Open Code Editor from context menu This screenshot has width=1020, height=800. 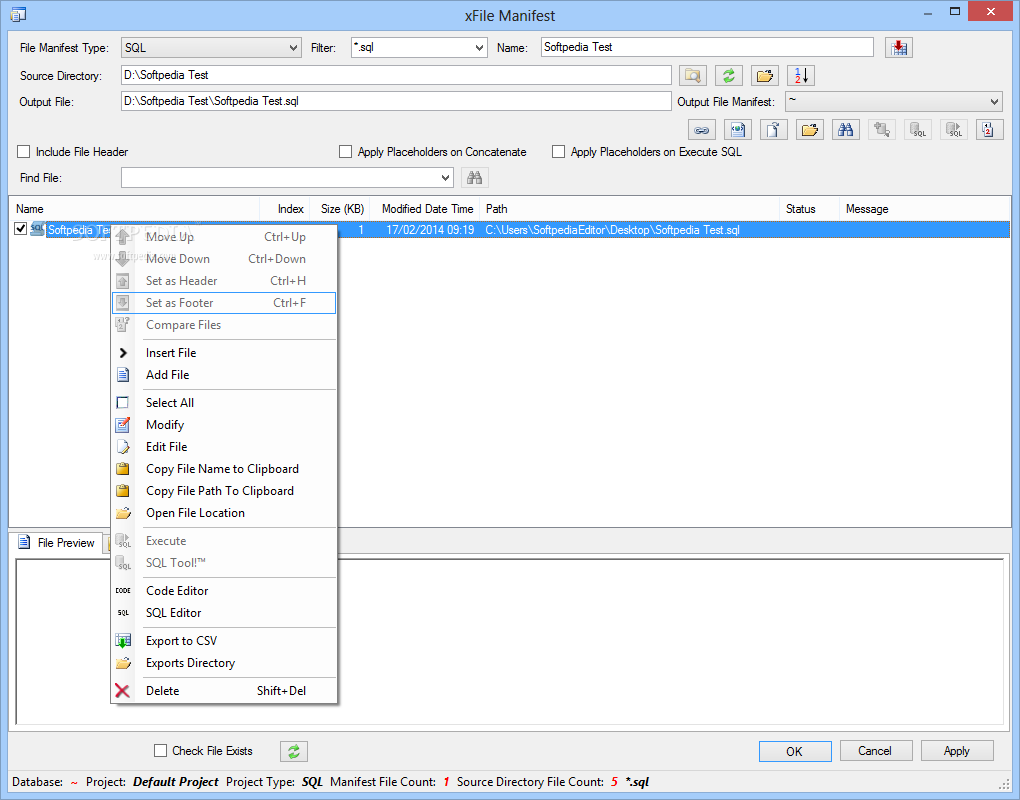click(224, 591)
